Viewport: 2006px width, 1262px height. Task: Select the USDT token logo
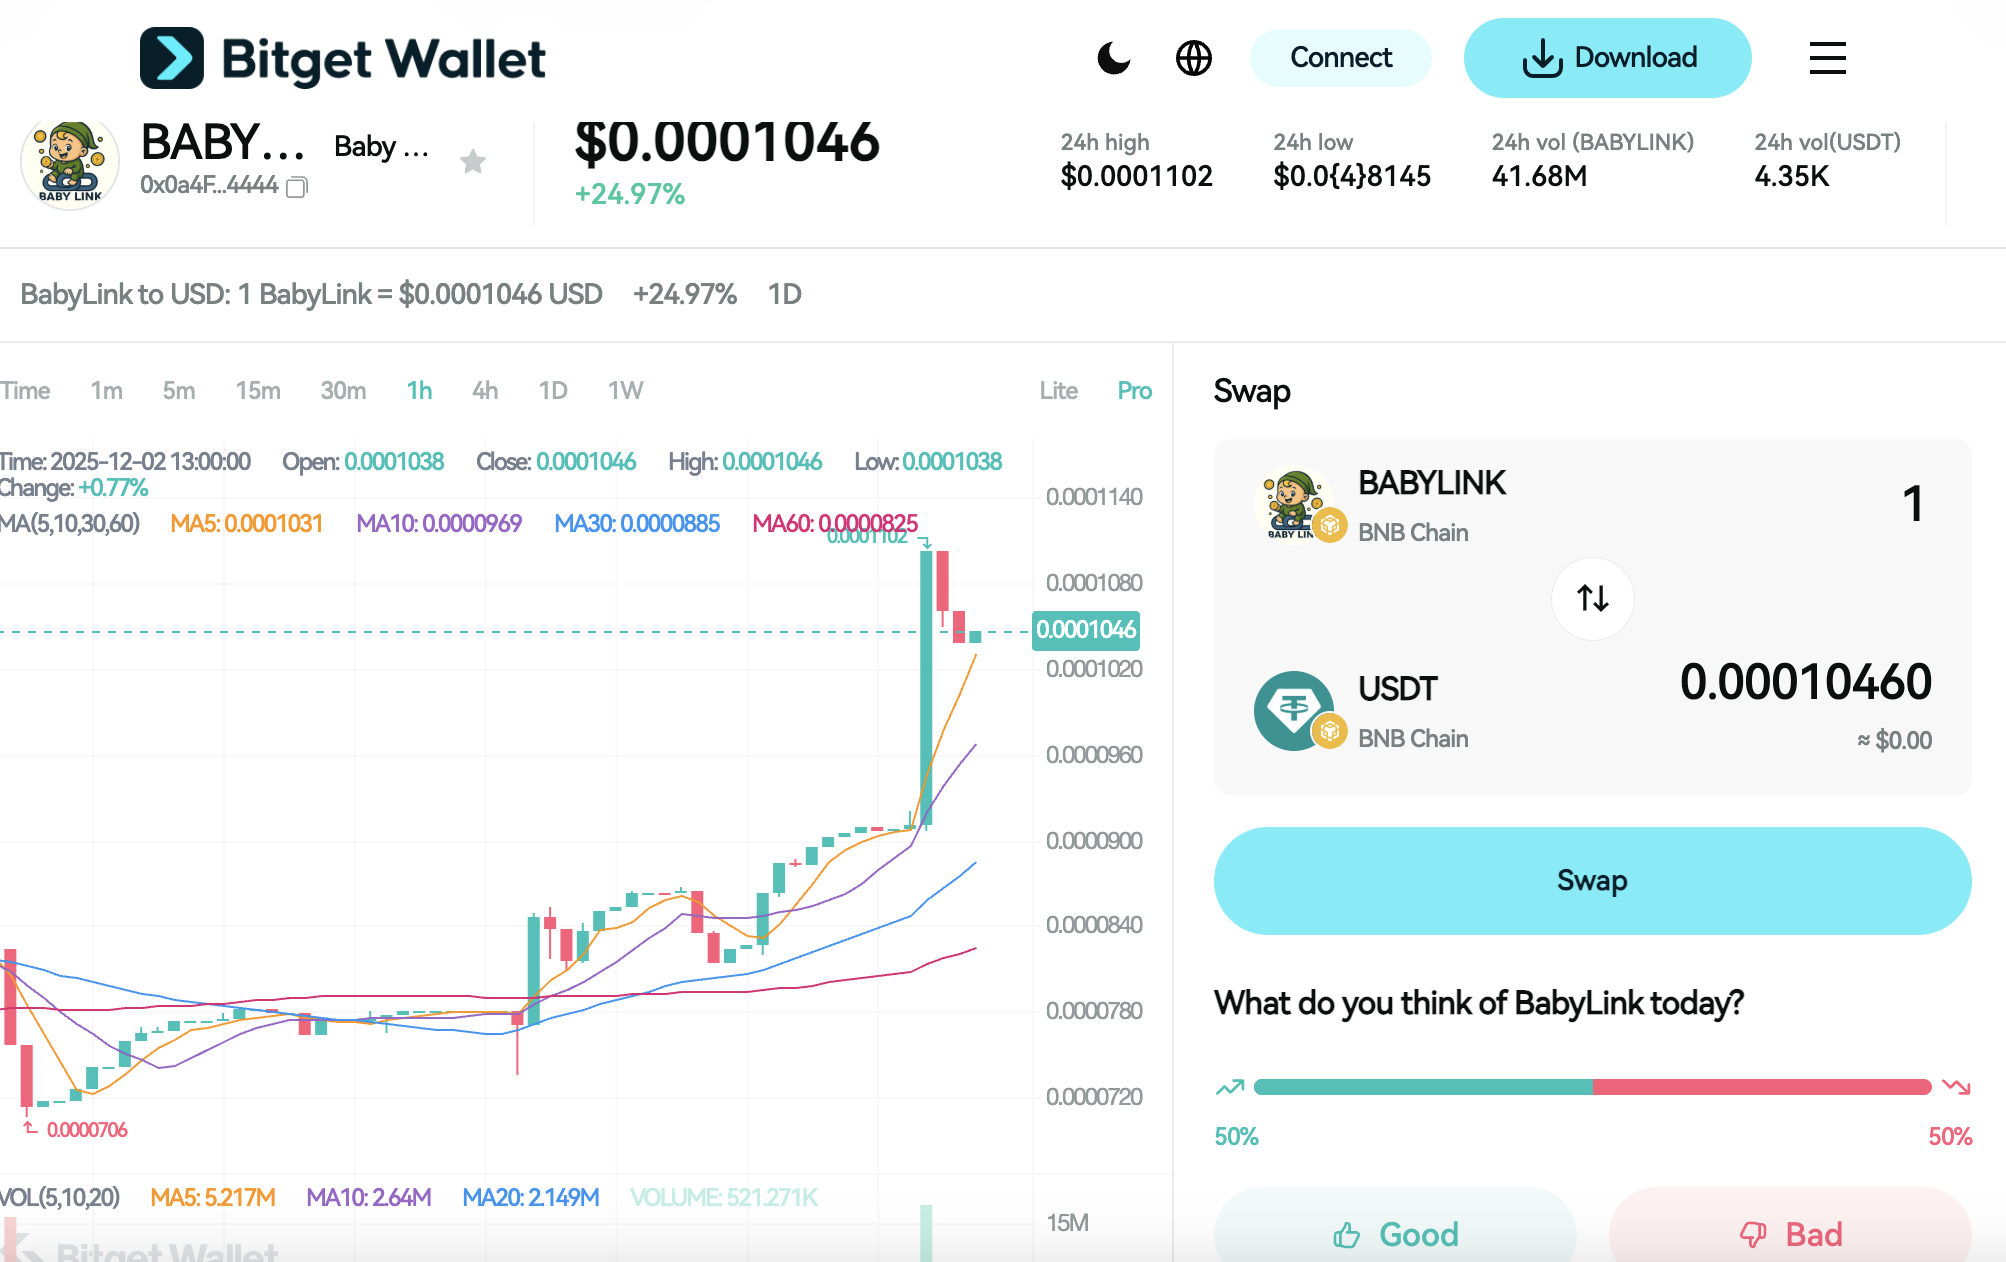click(1295, 710)
